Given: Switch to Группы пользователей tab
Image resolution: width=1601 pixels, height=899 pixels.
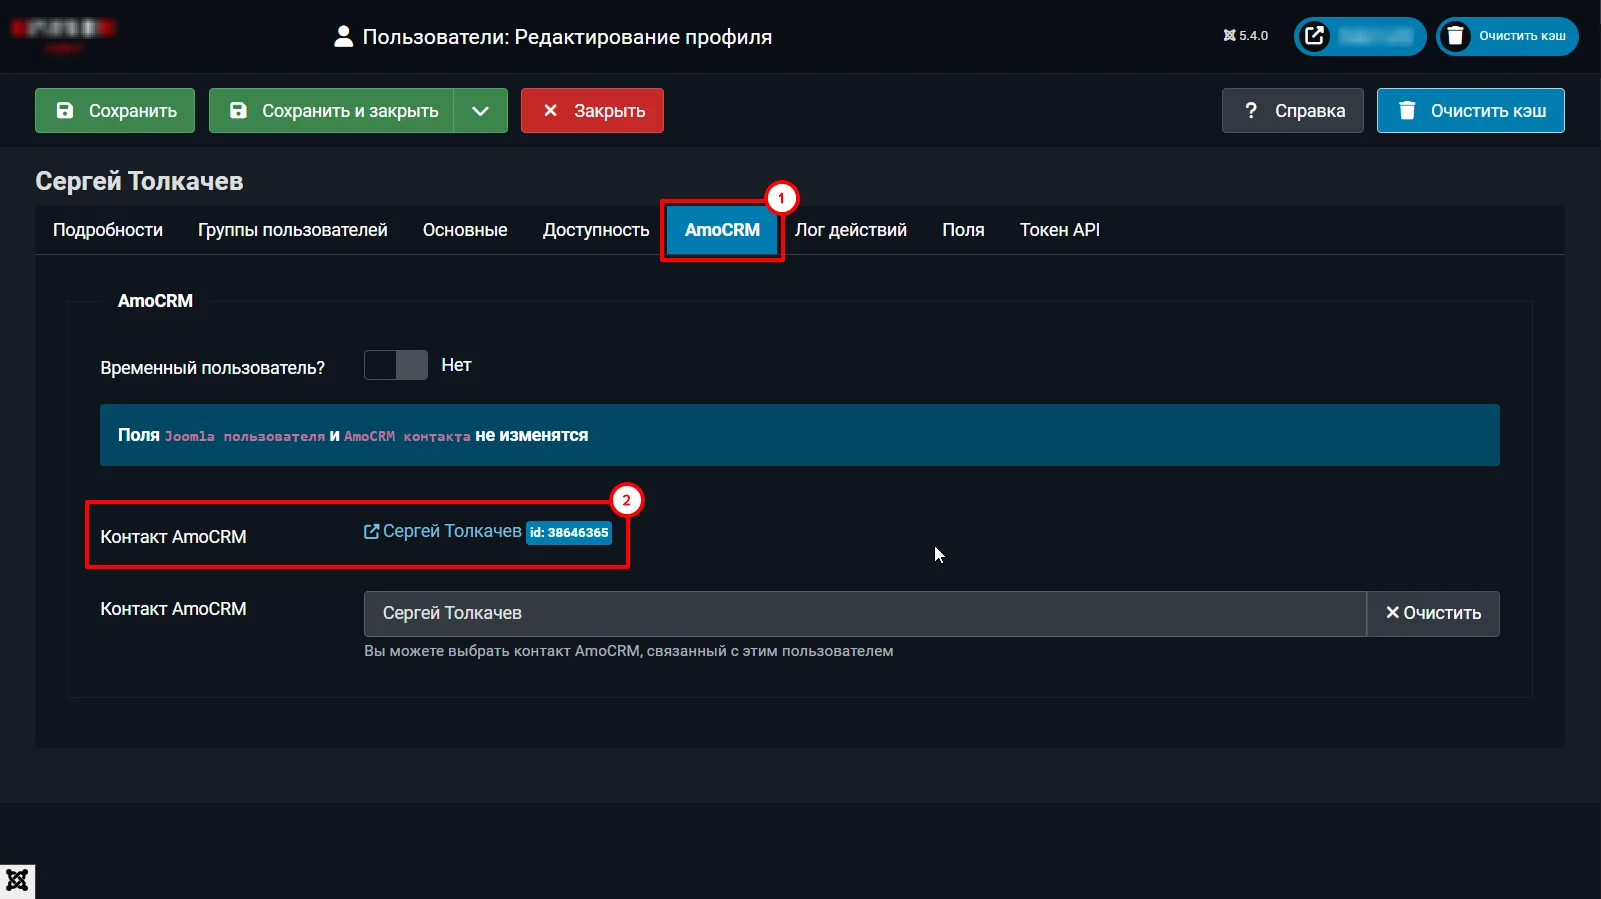Looking at the screenshot, I should tap(293, 230).
